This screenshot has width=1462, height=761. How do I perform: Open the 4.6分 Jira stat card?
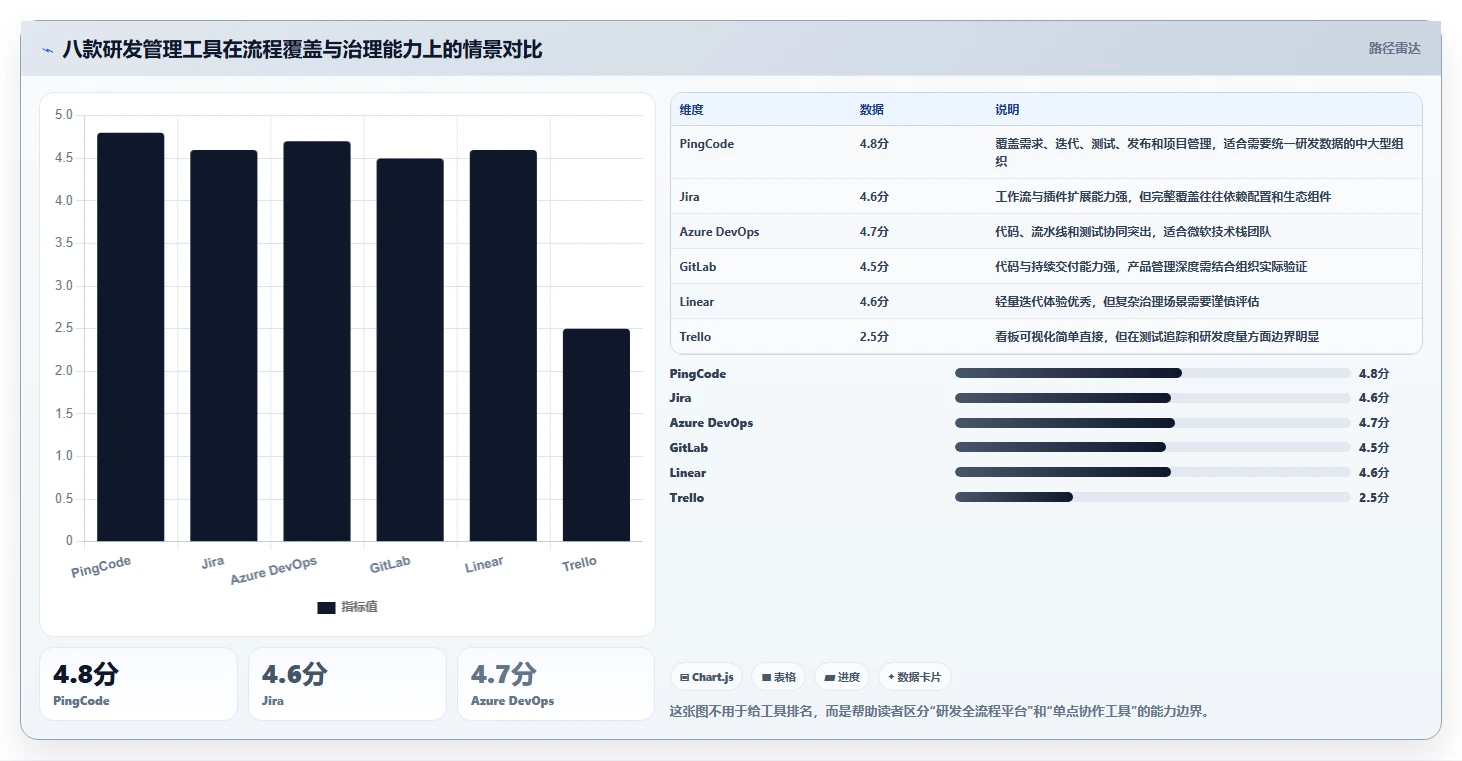click(347, 684)
